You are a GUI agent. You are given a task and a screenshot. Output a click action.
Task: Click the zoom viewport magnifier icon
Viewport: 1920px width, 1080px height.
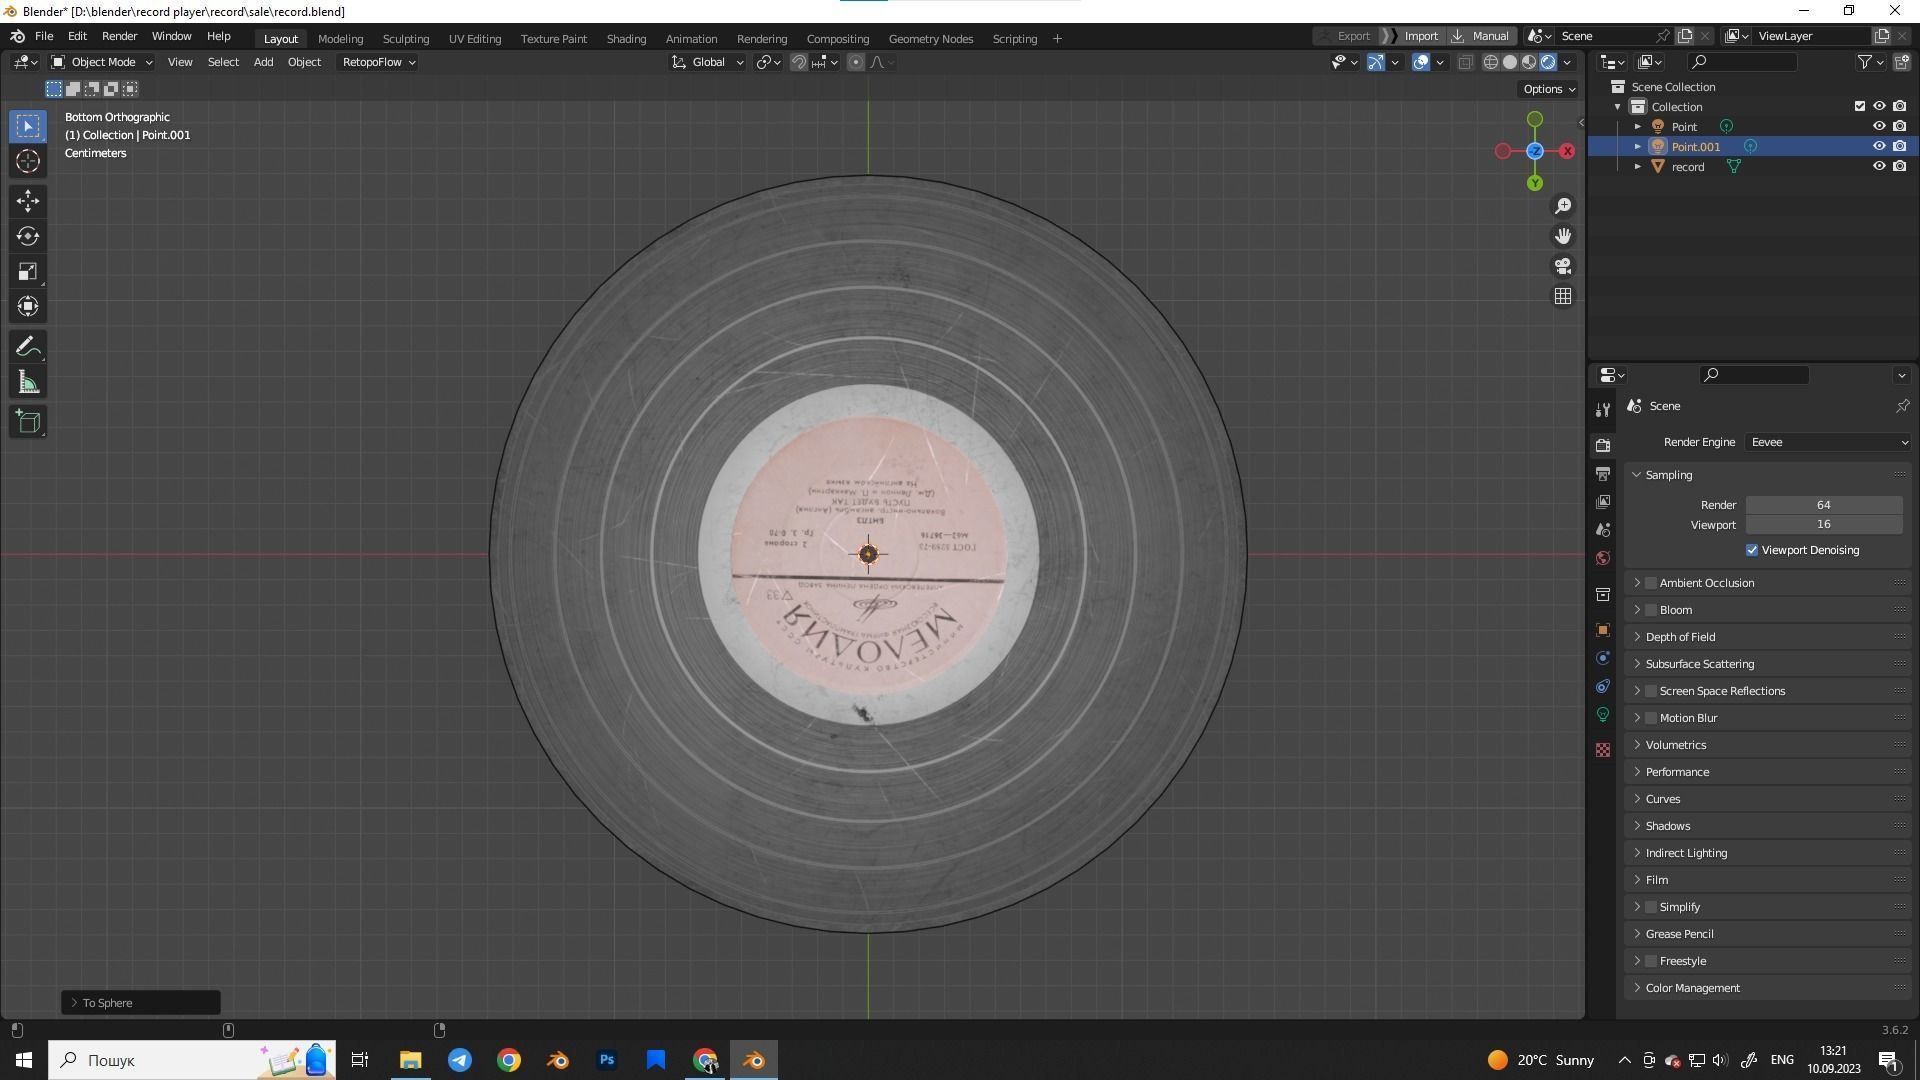(1563, 206)
